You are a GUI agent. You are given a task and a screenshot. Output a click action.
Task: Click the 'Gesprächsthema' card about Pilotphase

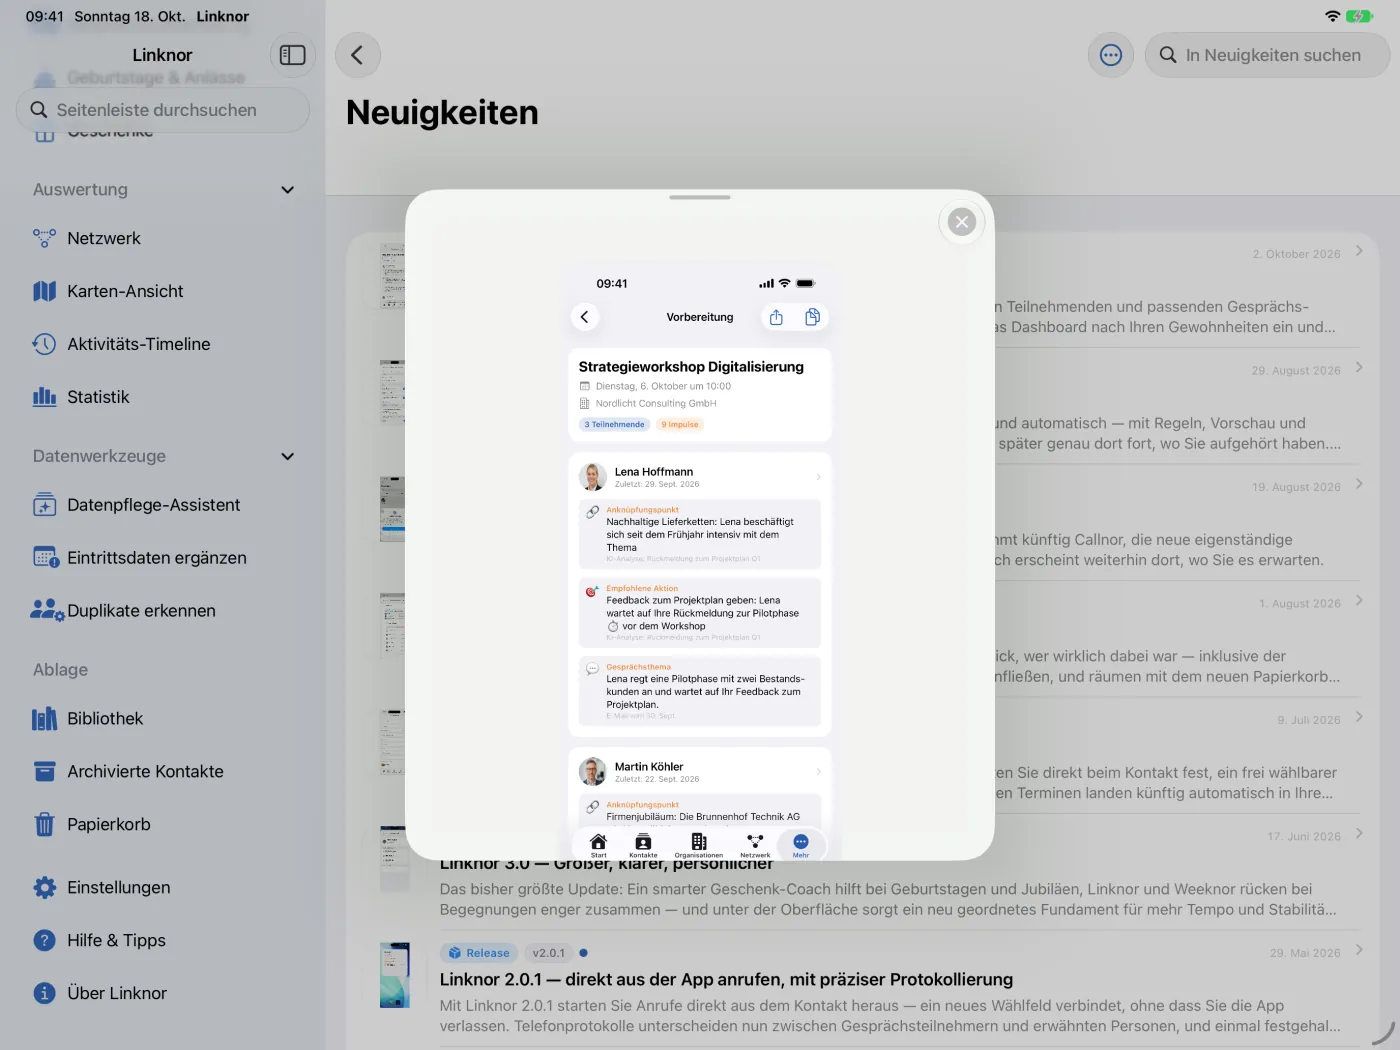[x=700, y=691]
